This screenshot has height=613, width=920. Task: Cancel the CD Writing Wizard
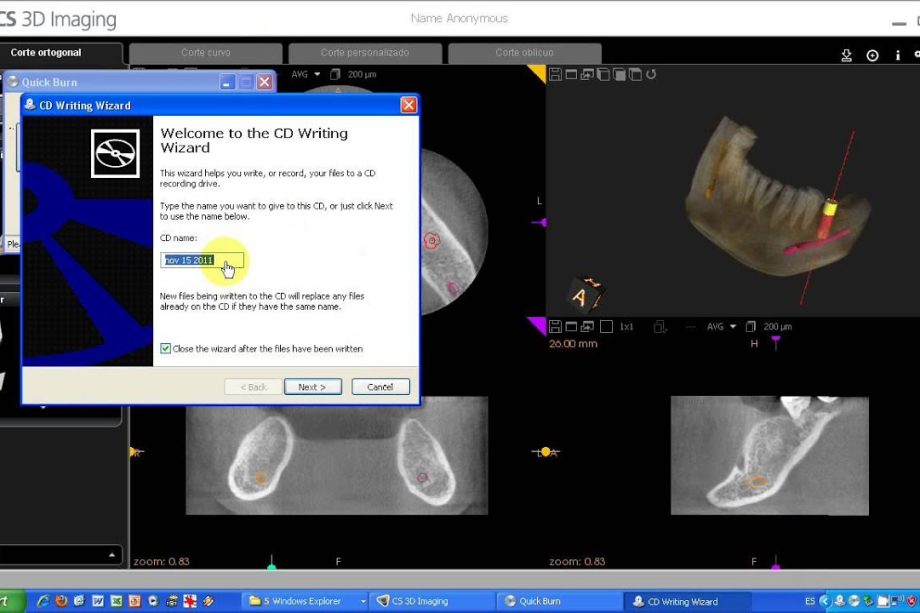380,387
